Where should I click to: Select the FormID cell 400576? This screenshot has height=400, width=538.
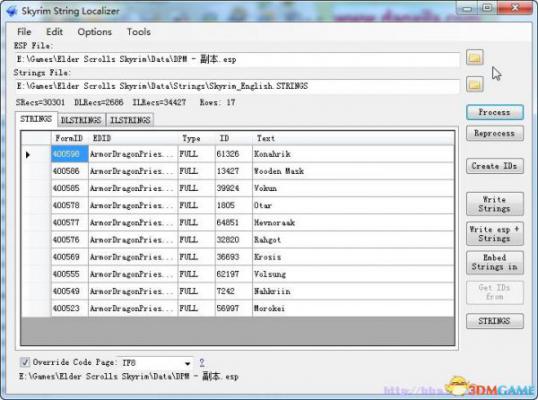coord(70,240)
